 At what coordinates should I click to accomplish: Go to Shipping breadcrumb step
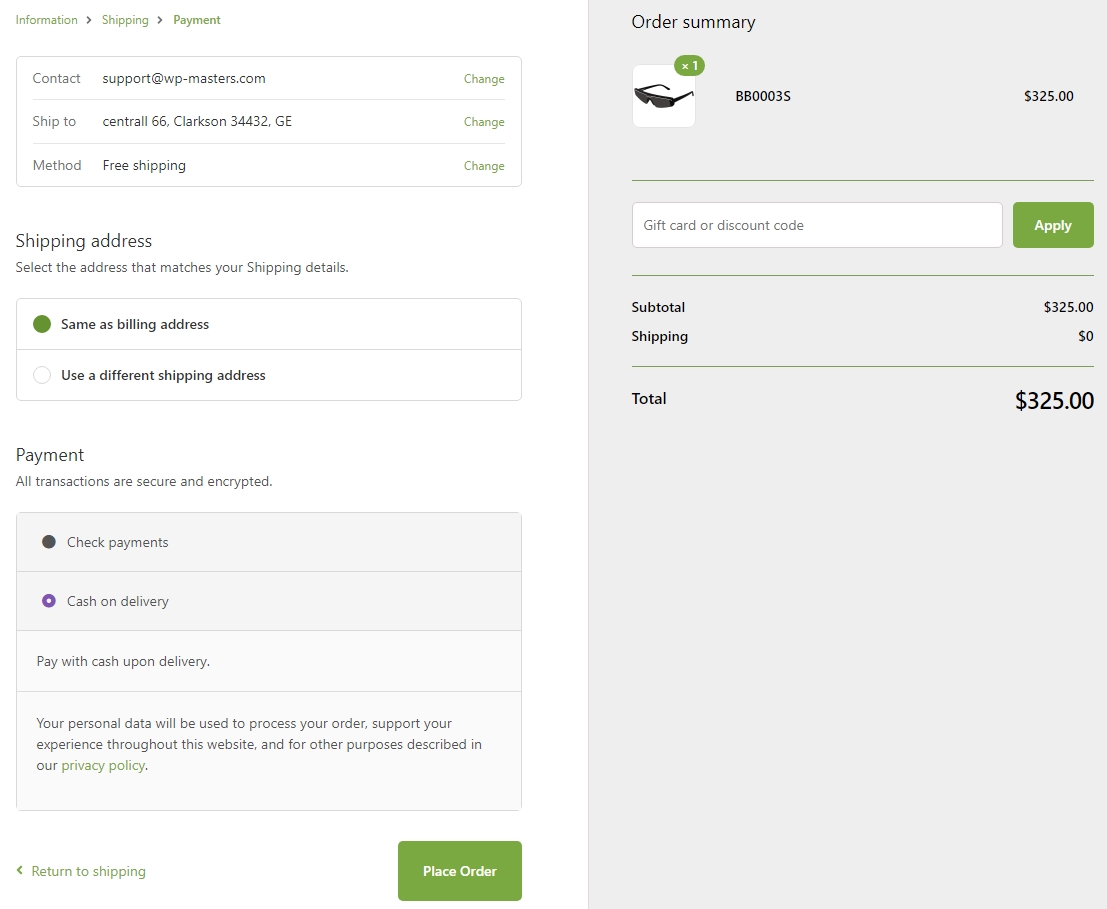click(125, 20)
